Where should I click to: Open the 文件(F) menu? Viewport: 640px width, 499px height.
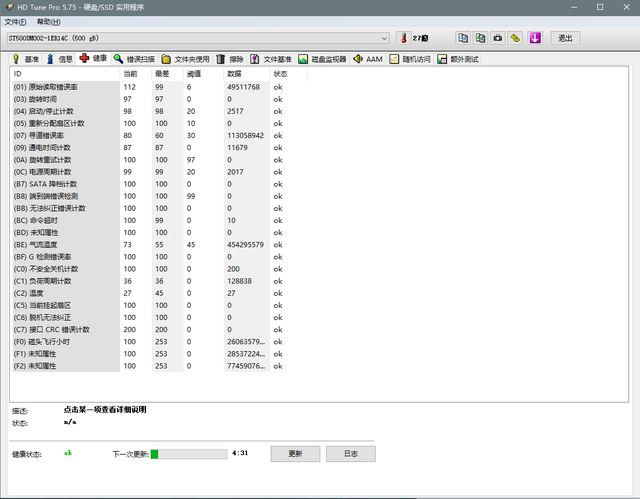[x=16, y=22]
